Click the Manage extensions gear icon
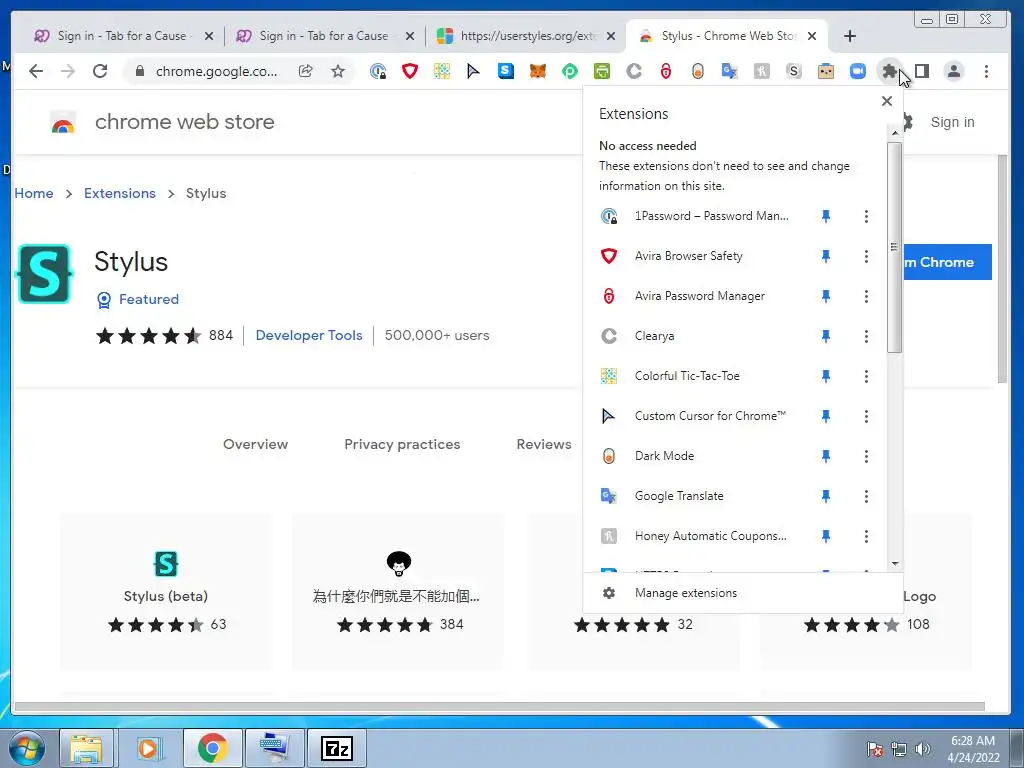Image resolution: width=1024 pixels, height=768 pixels. [609, 593]
